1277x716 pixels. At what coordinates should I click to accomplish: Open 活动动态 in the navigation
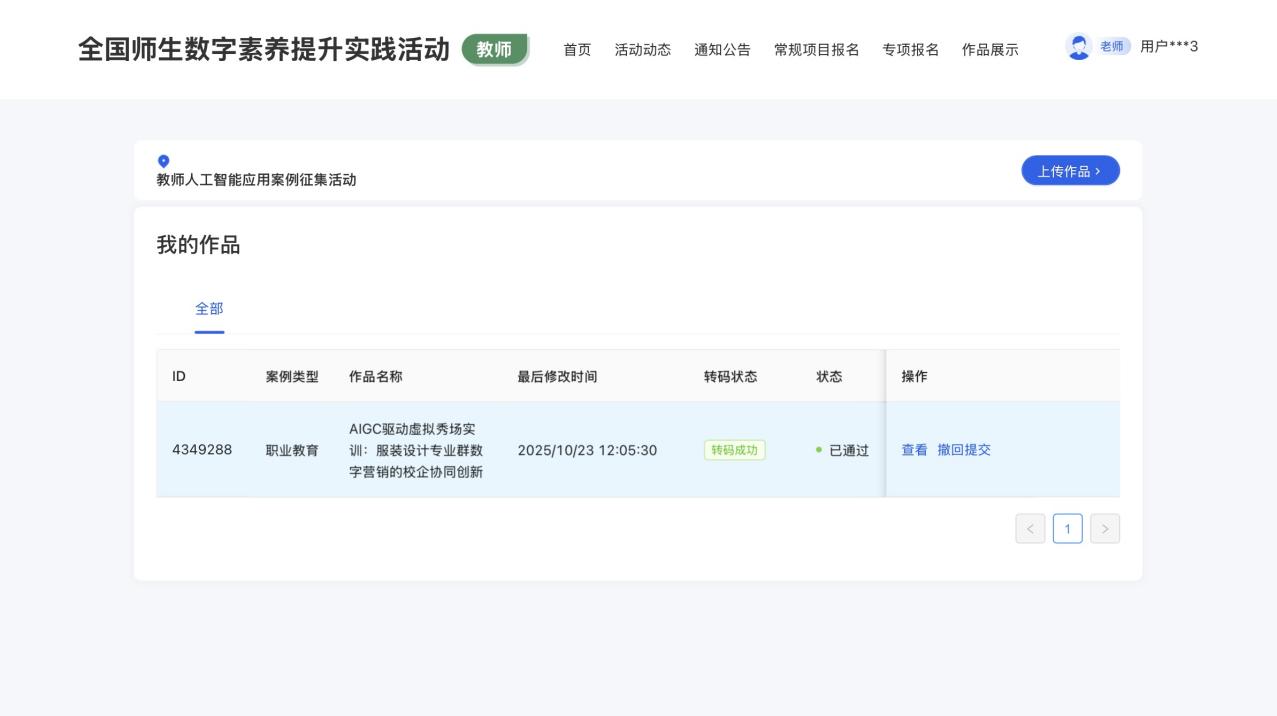(x=642, y=50)
